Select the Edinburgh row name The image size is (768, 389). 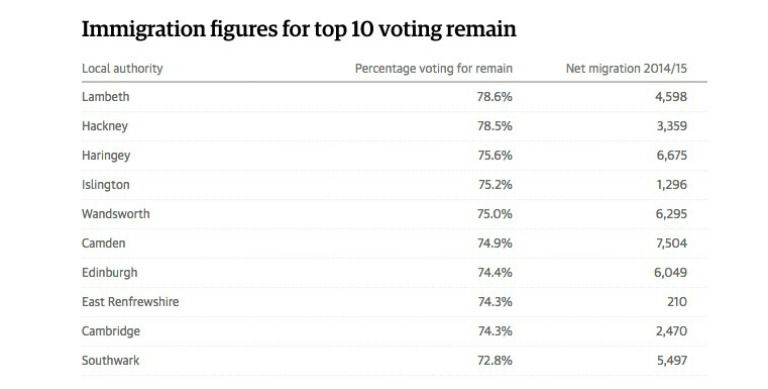110,272
